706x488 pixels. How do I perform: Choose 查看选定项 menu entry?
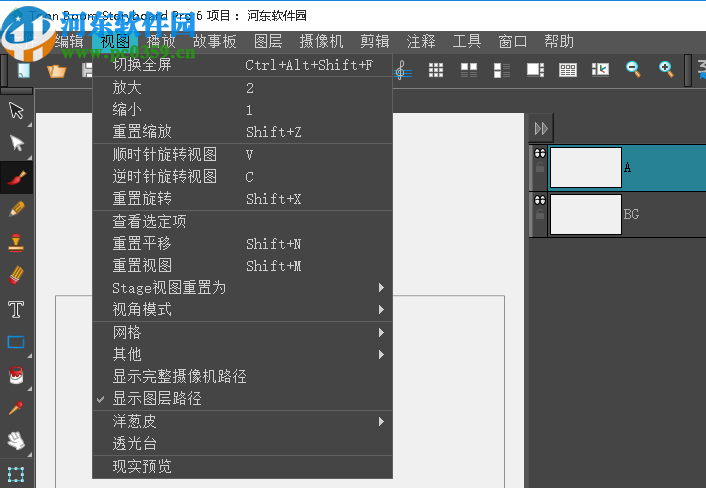pos(242,221)
